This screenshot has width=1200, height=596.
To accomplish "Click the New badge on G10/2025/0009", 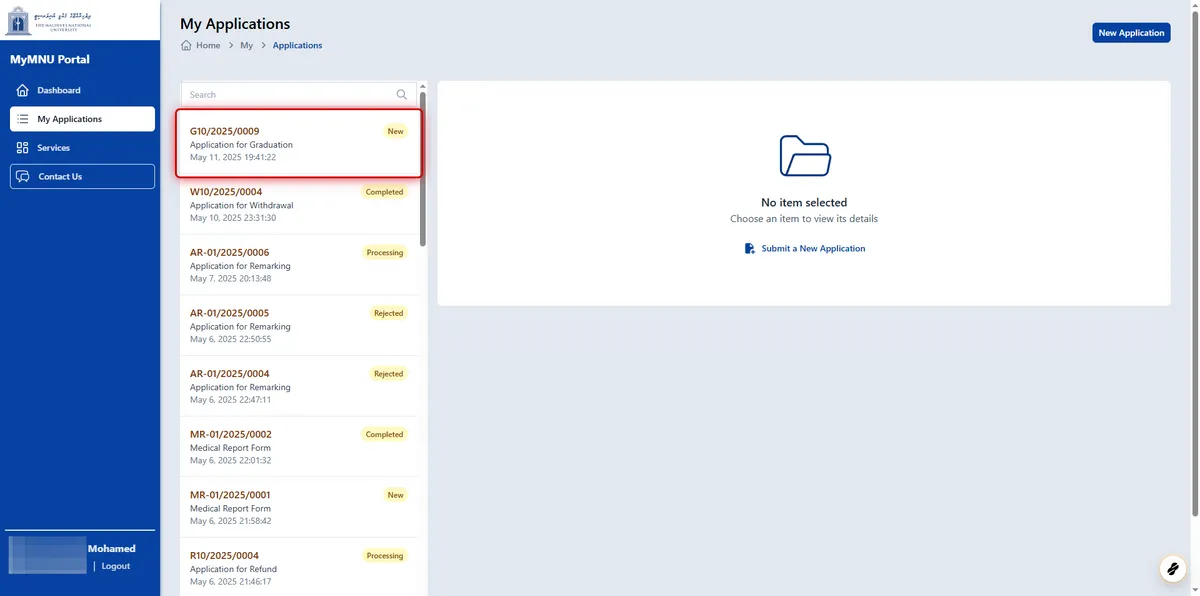I will 396,131.
